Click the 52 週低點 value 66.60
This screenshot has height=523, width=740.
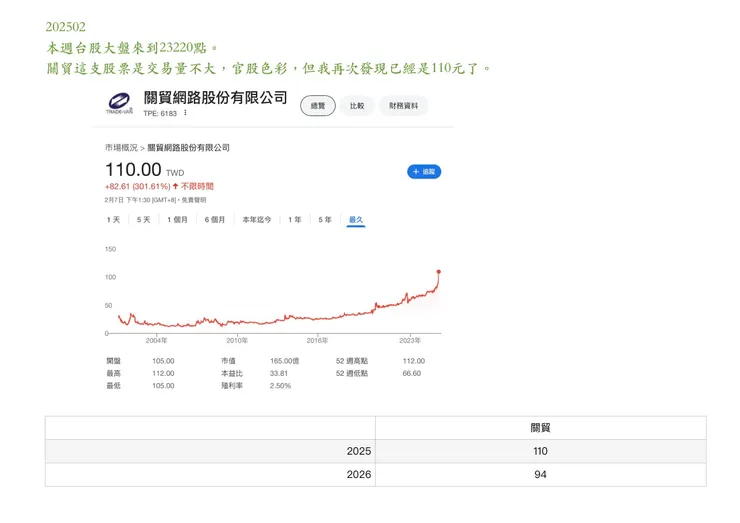pyautogui.click(x=412, y=373)
